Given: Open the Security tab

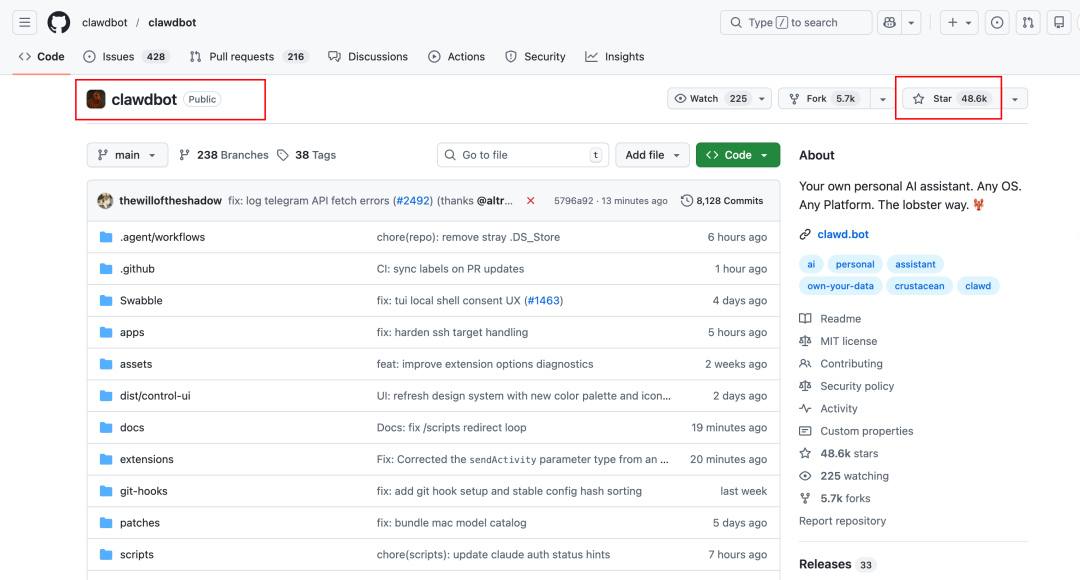Looking at the screenshot, I should coord(535,56).
